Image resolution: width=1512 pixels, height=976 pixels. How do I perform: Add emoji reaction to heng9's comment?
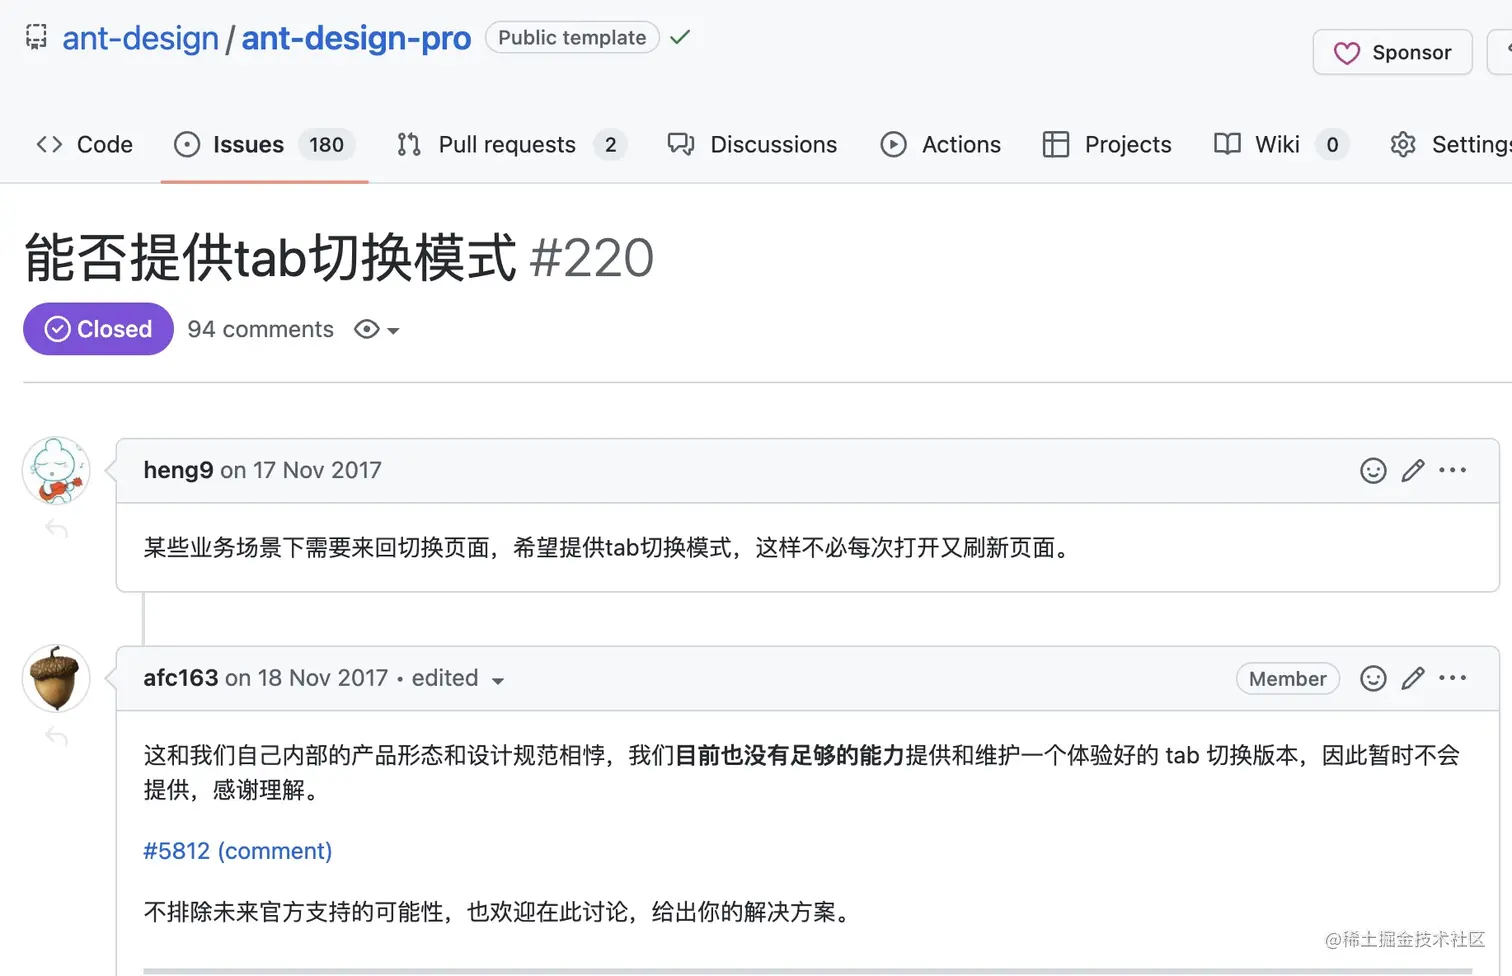(1373, 470)
